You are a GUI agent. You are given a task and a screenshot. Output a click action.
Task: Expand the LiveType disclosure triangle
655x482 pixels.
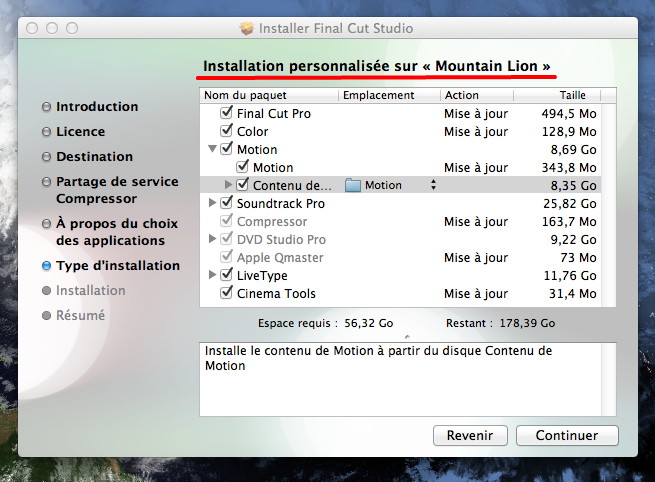(212, 274)
